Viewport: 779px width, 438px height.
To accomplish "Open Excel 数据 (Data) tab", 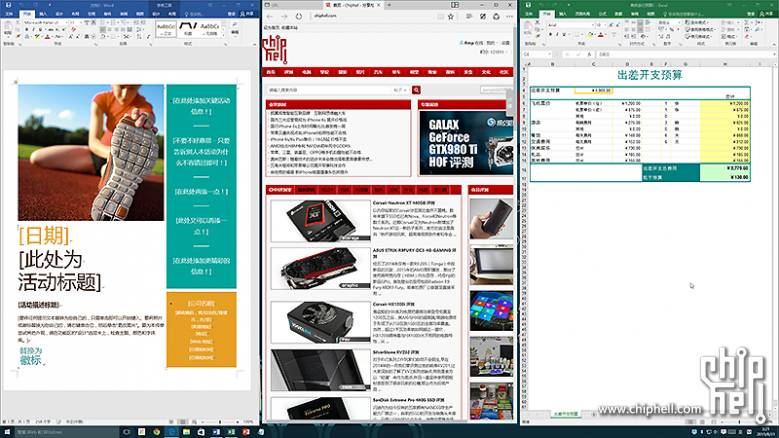I will pyautogui.click(x=619, y=13).
